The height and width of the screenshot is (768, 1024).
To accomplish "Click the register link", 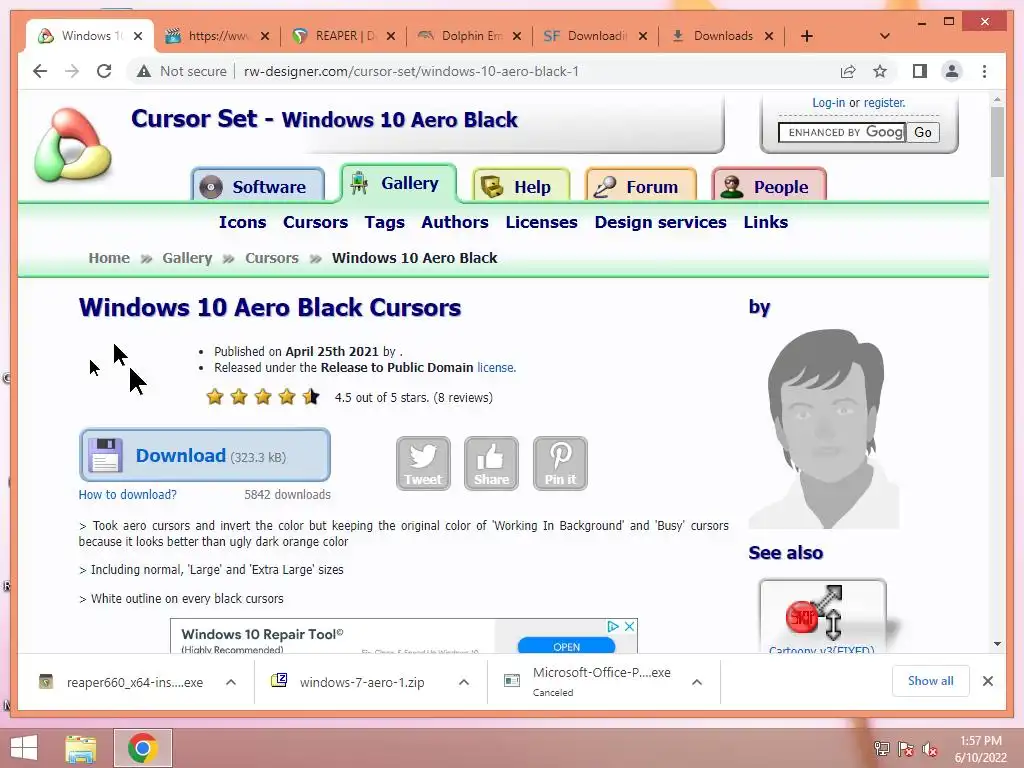I will [884, 103].
